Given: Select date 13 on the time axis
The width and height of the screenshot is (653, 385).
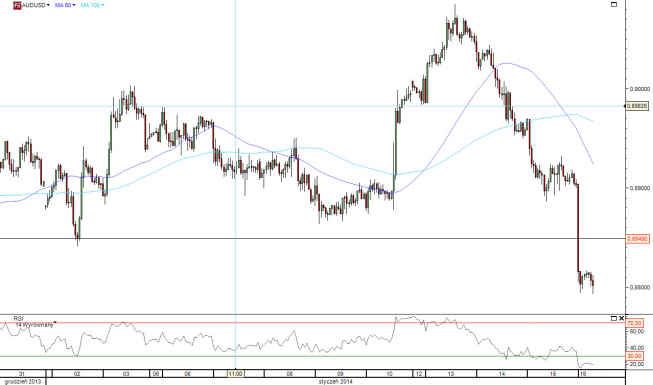Looking at the screenshot, I should (x=451, y=374).
